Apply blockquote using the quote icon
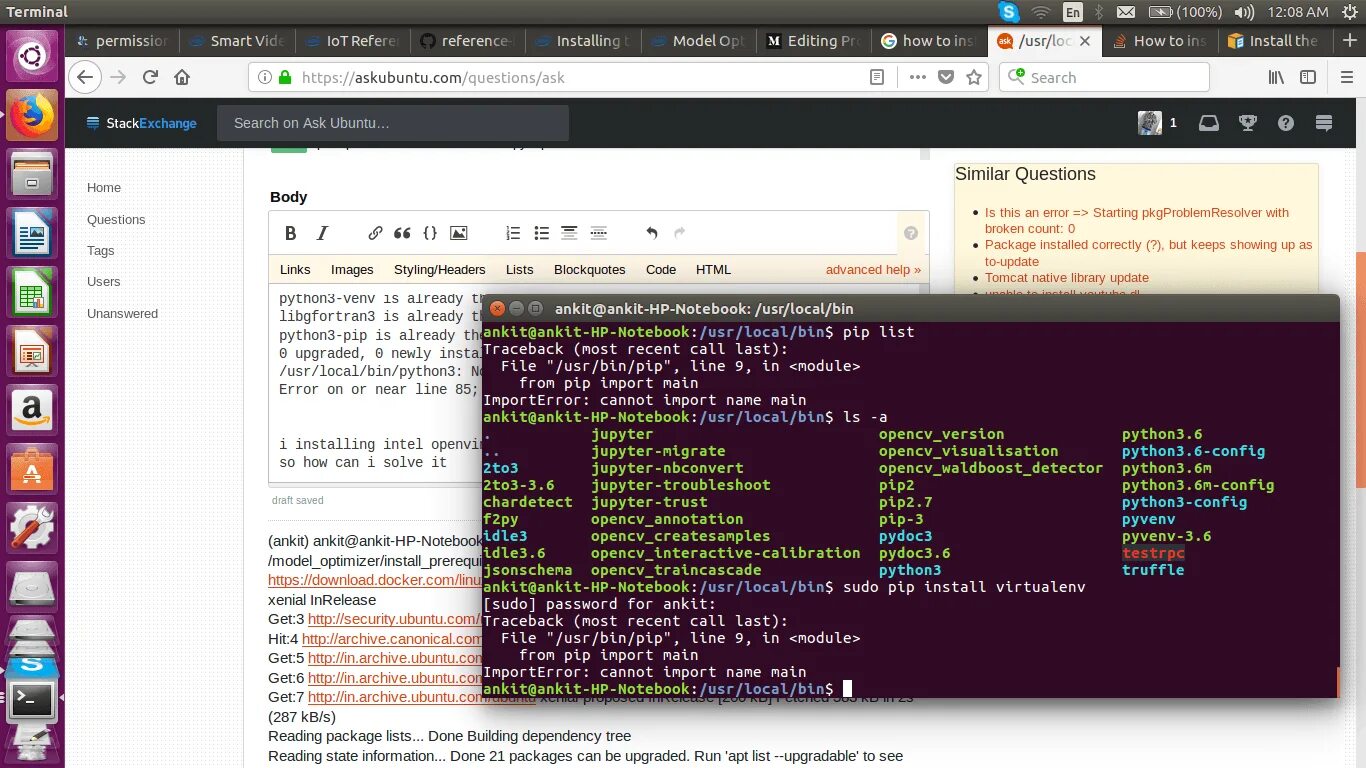Image resolution: width=1366 pixels, height=768 pixels. [x=402, y=233]
